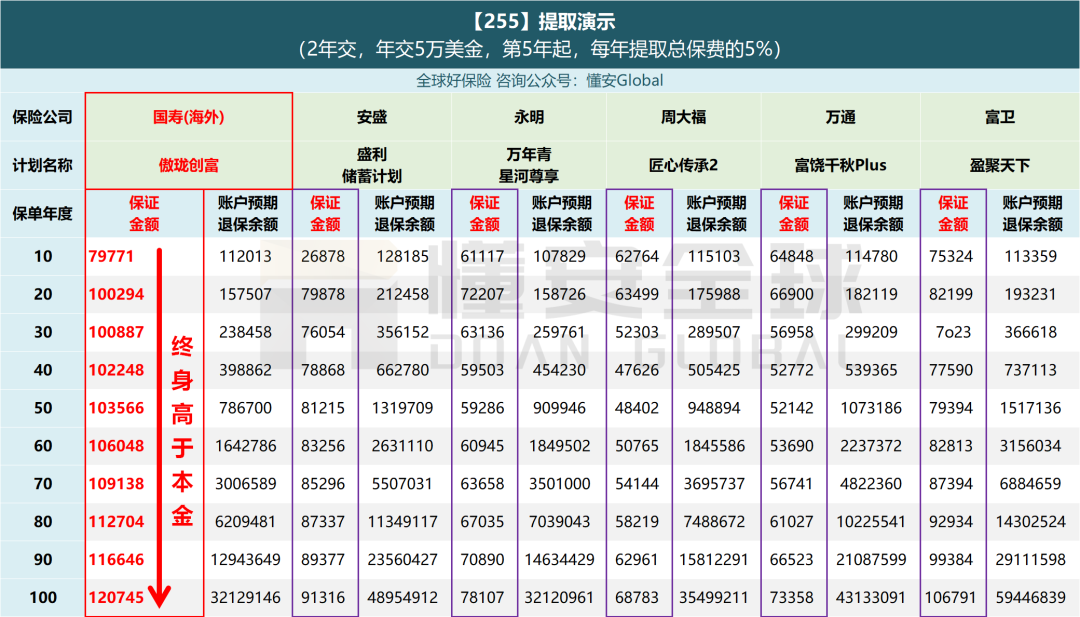The height and width of the screenshot is (617, 1080).
Task: Click the 周大福 company header
Action: (684, 117)
